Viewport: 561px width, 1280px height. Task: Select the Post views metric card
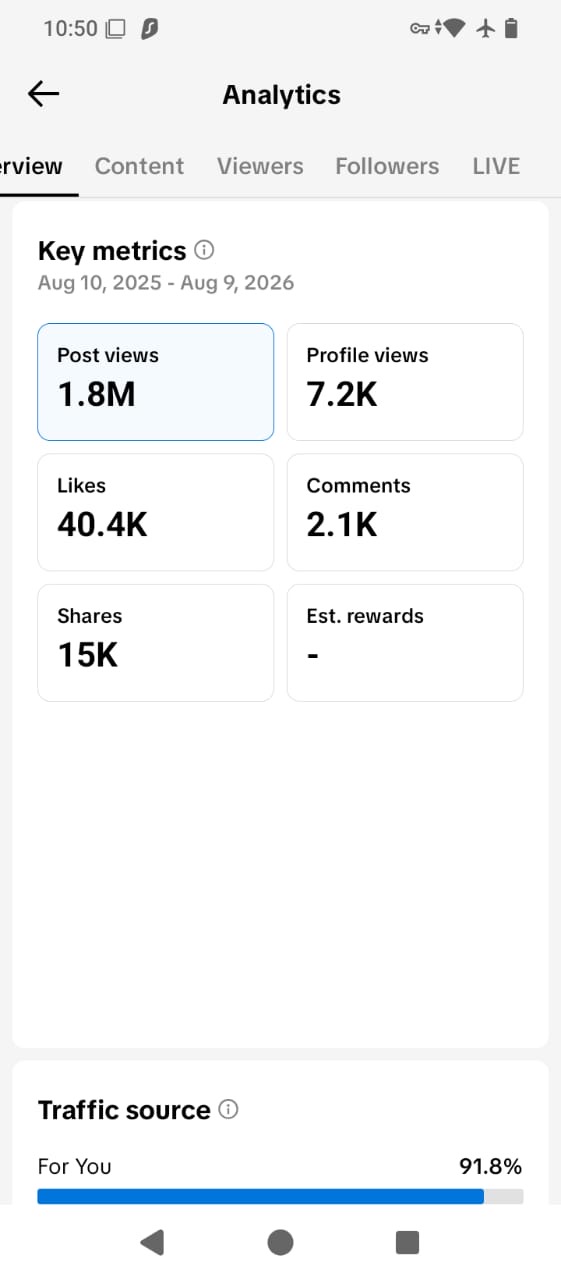click(x=156, y=382)
